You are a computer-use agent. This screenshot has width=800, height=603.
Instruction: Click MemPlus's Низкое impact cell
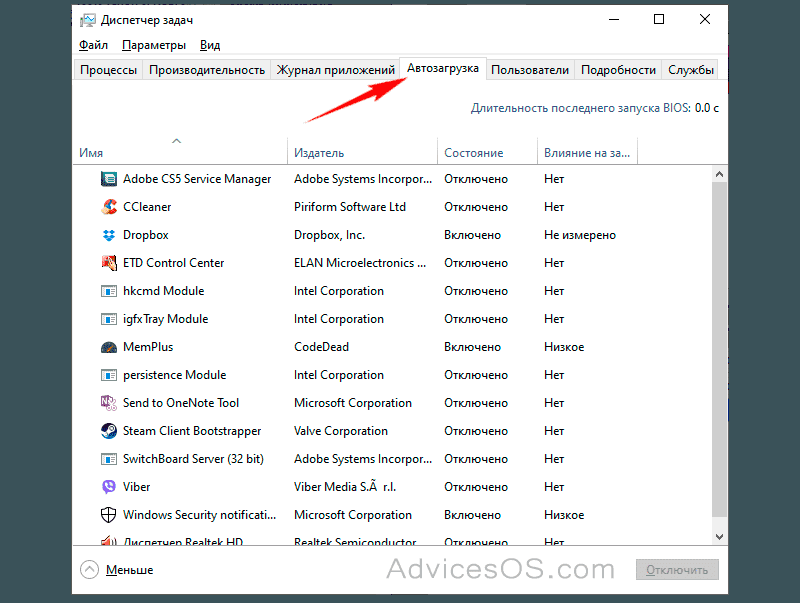click(x=564, y=347)
